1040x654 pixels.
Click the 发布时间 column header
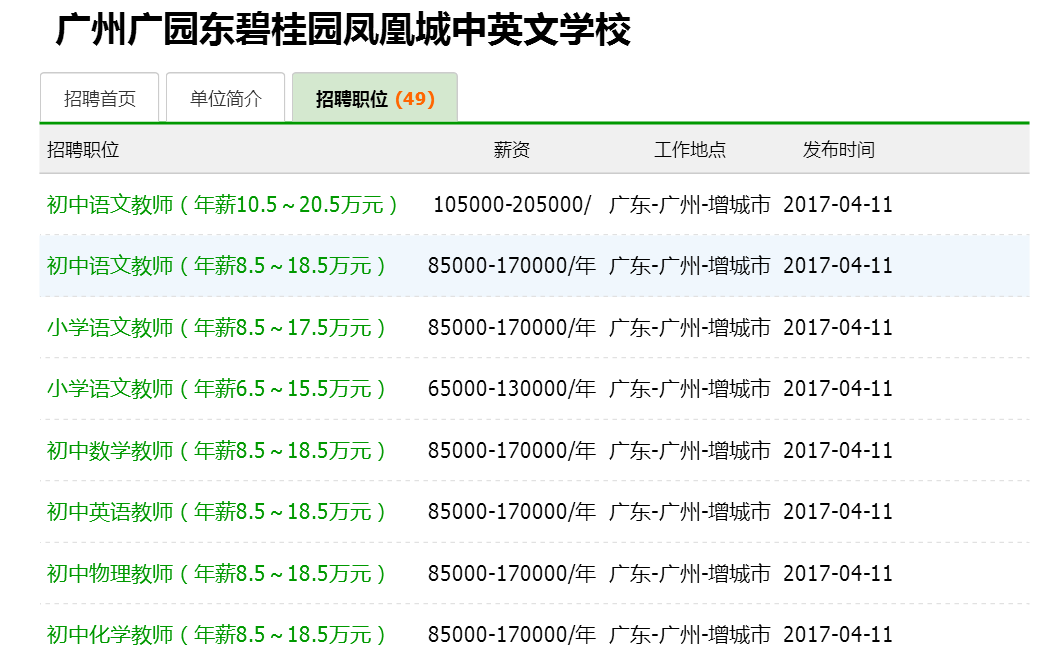838,150
